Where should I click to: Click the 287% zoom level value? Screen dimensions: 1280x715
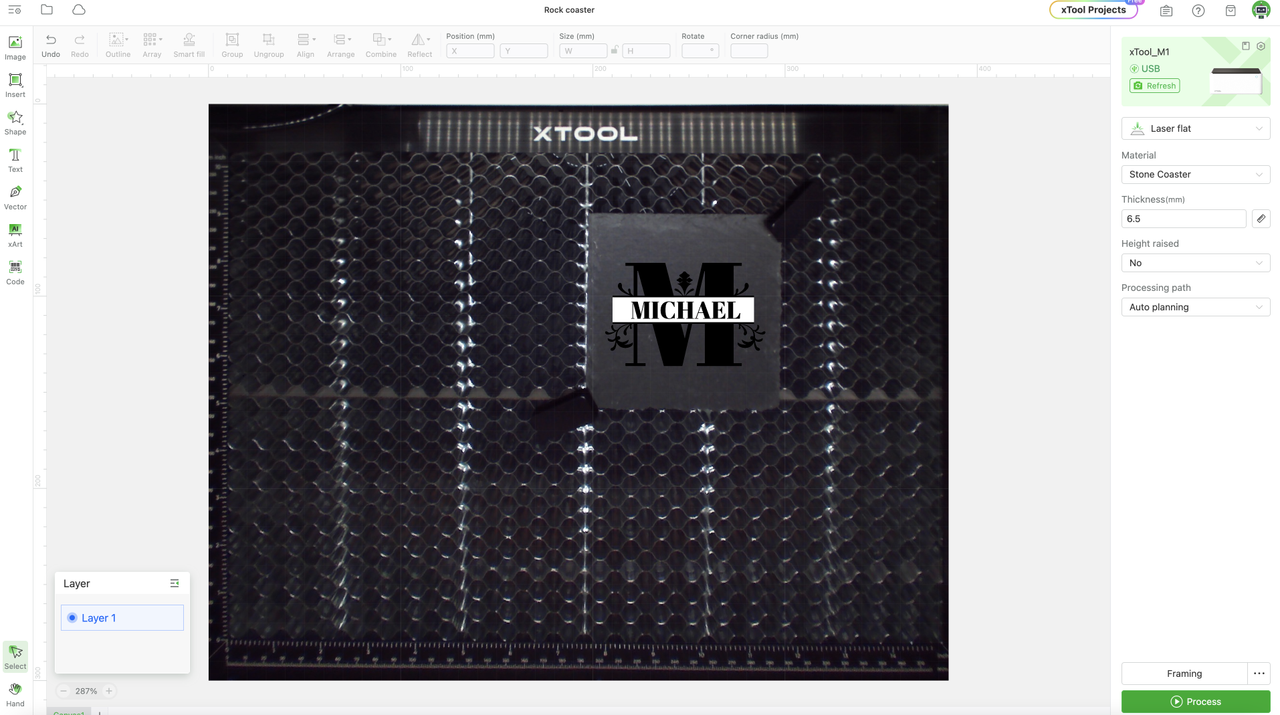coord(86,691)
